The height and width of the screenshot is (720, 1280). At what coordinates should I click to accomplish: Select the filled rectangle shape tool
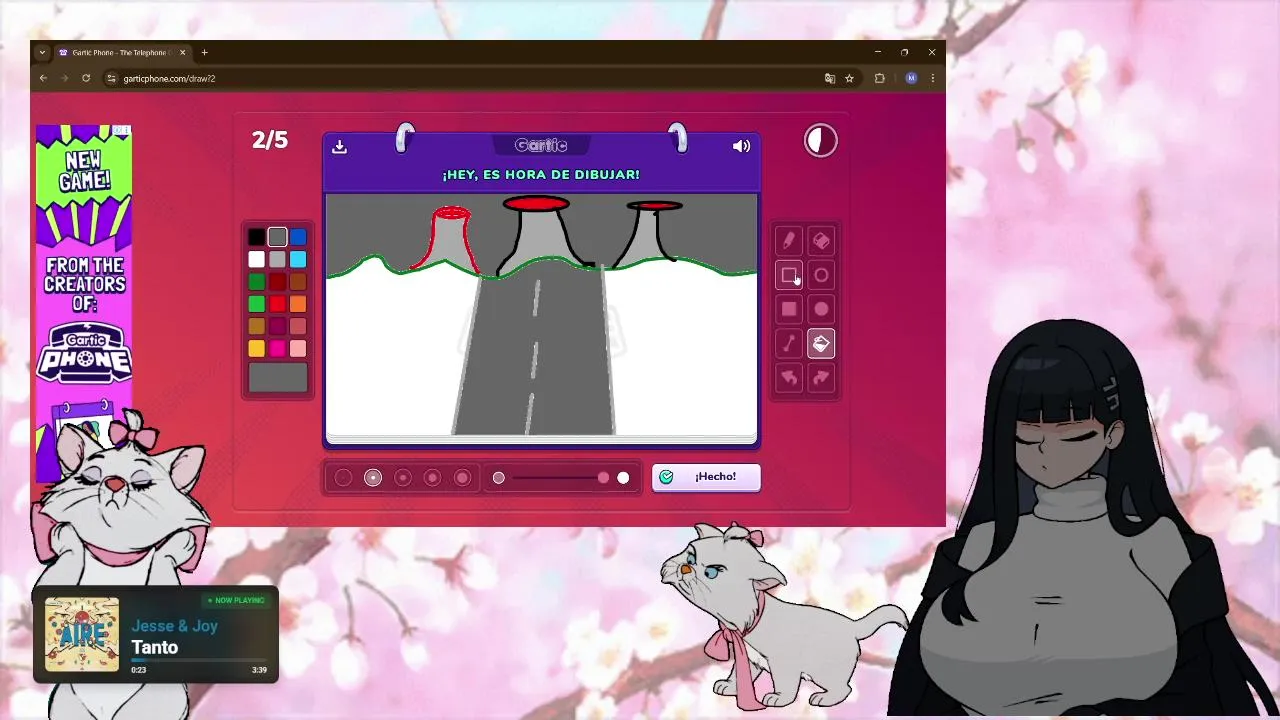click(x=789, y=309)
